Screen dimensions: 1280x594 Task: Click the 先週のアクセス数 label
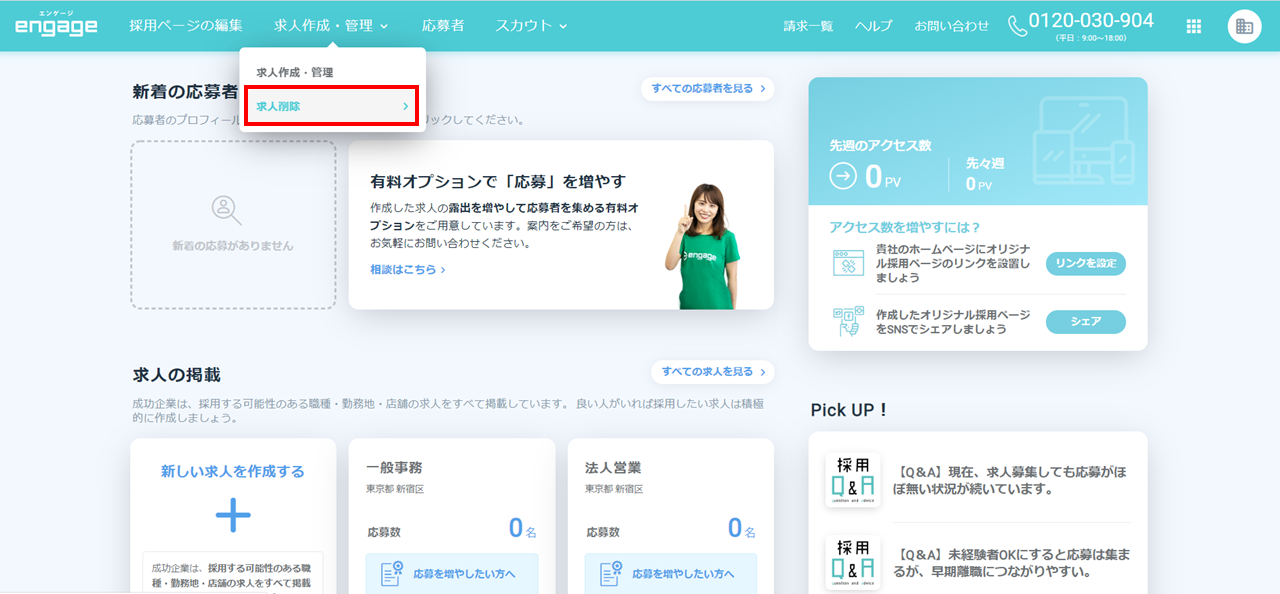[880, 145]
